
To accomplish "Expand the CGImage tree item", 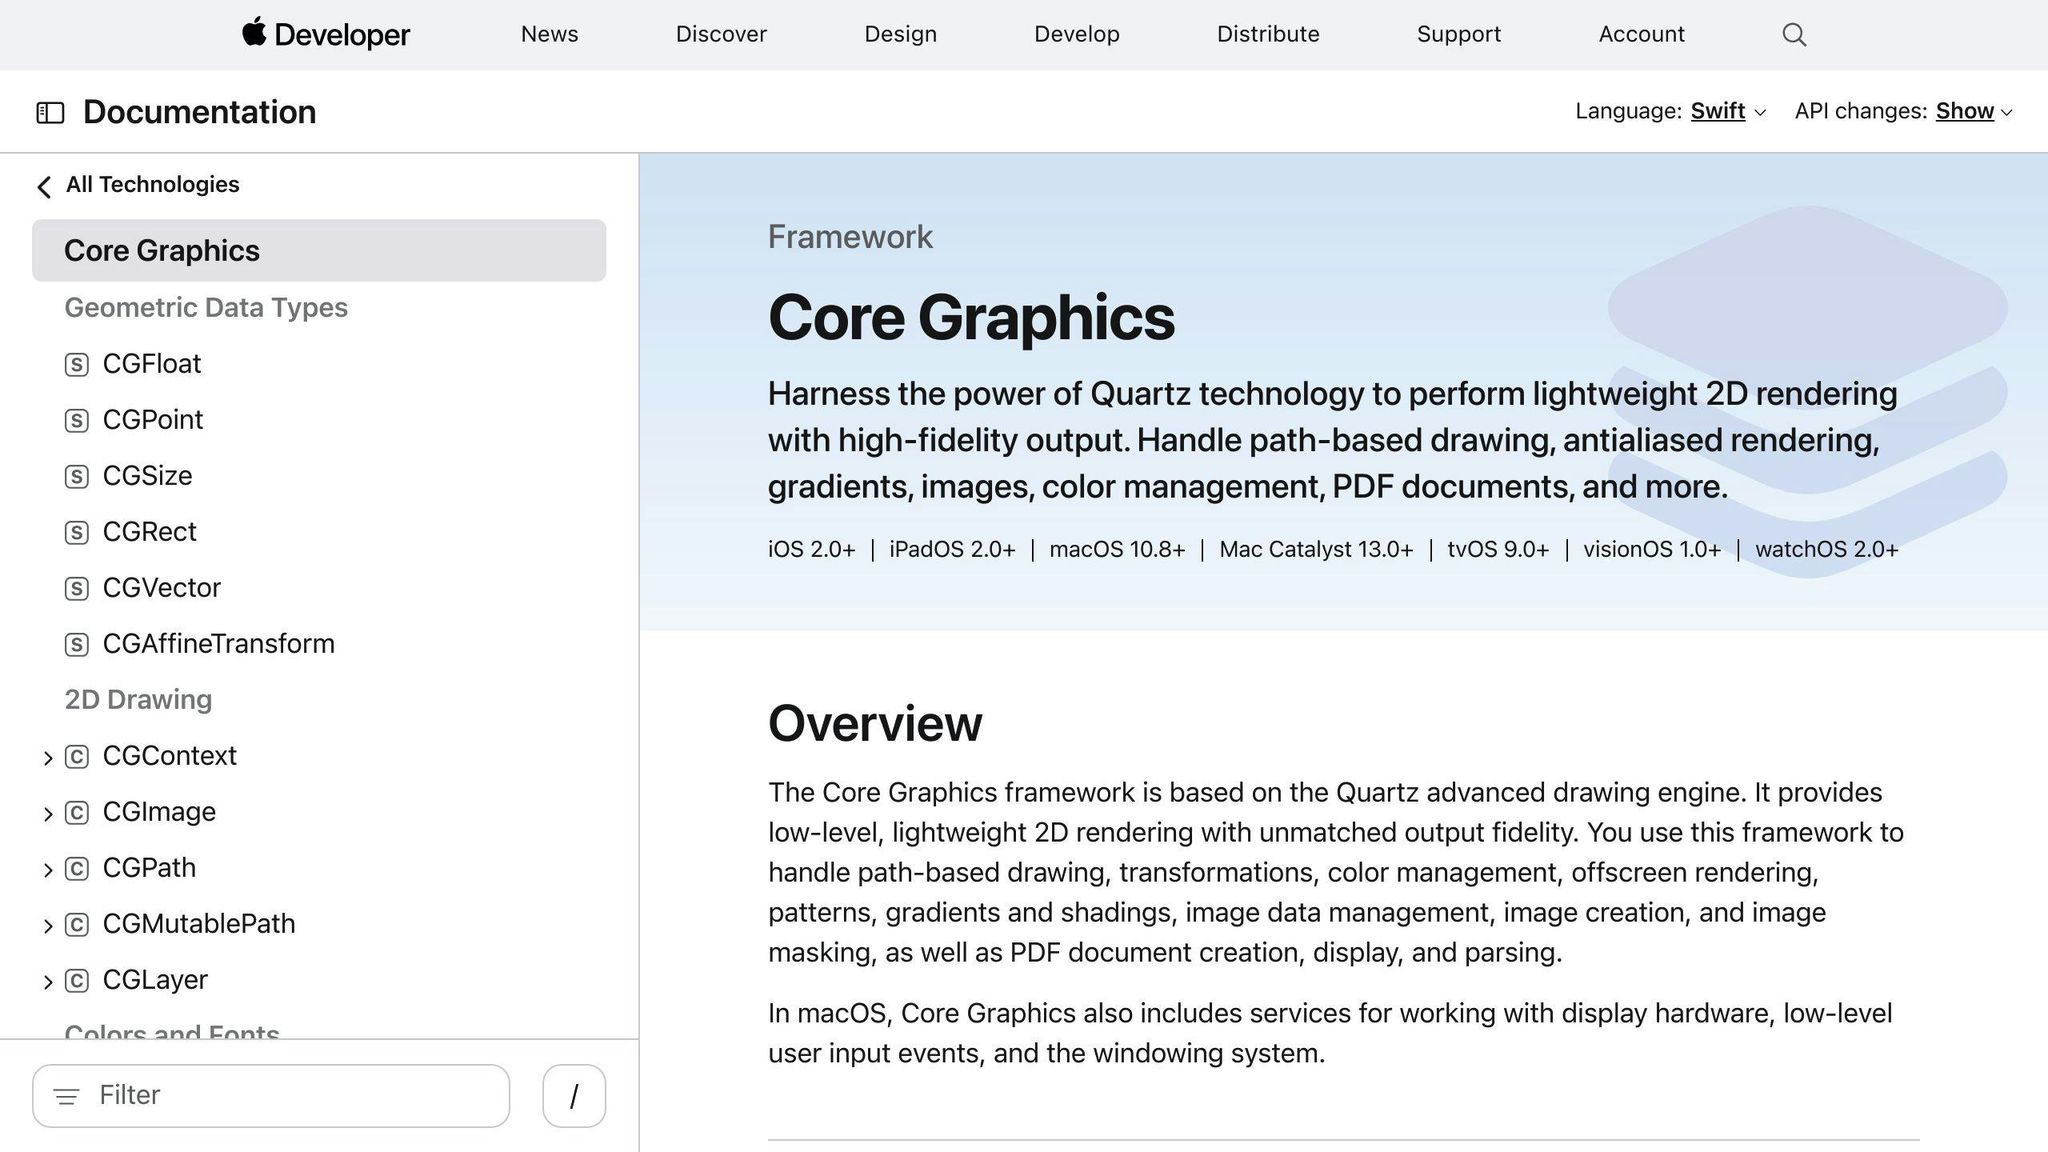I will point(47,815).
